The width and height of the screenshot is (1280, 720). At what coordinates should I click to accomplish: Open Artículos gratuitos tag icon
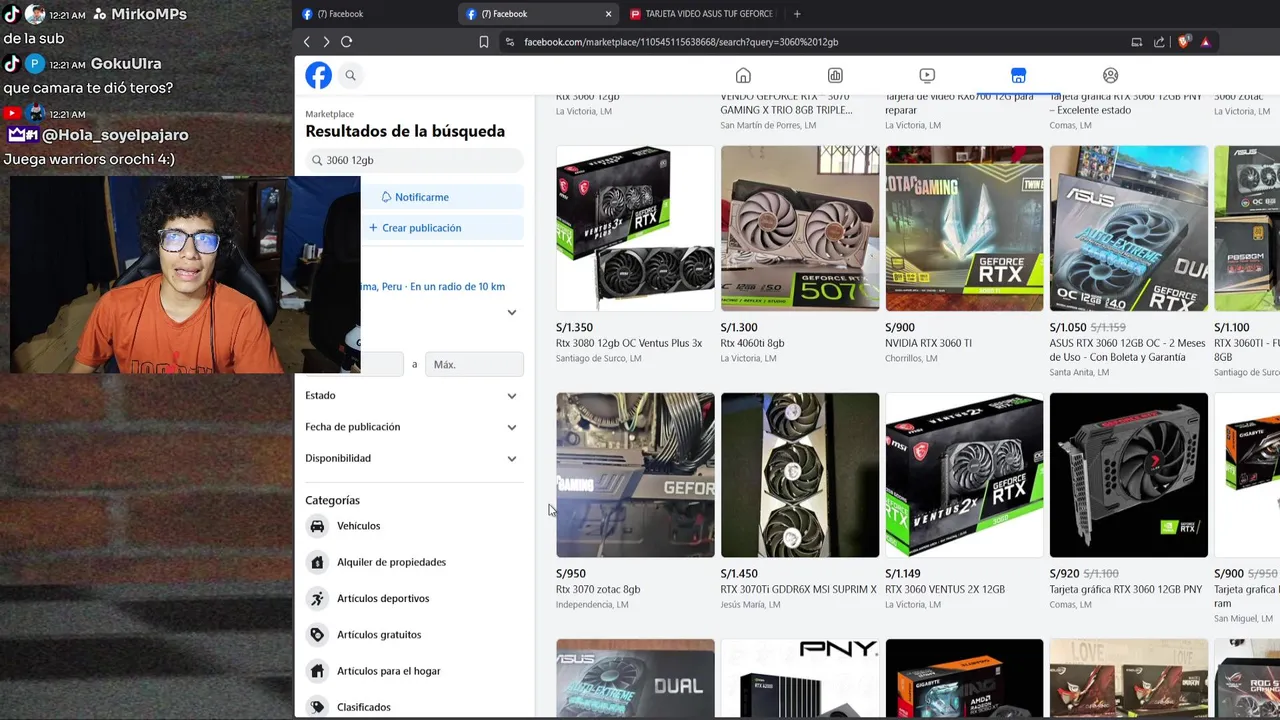[x=317, y=635]
